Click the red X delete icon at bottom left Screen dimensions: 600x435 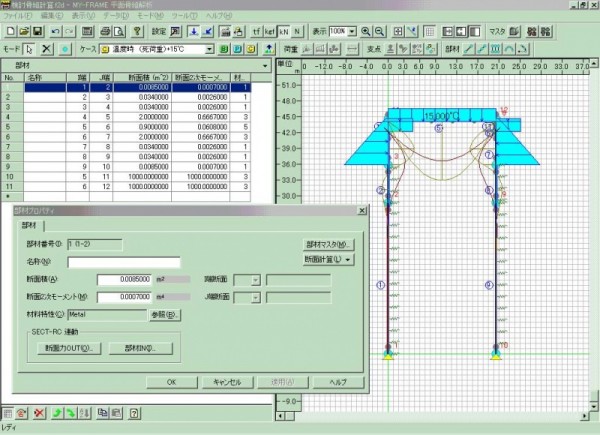pos(38,412)
